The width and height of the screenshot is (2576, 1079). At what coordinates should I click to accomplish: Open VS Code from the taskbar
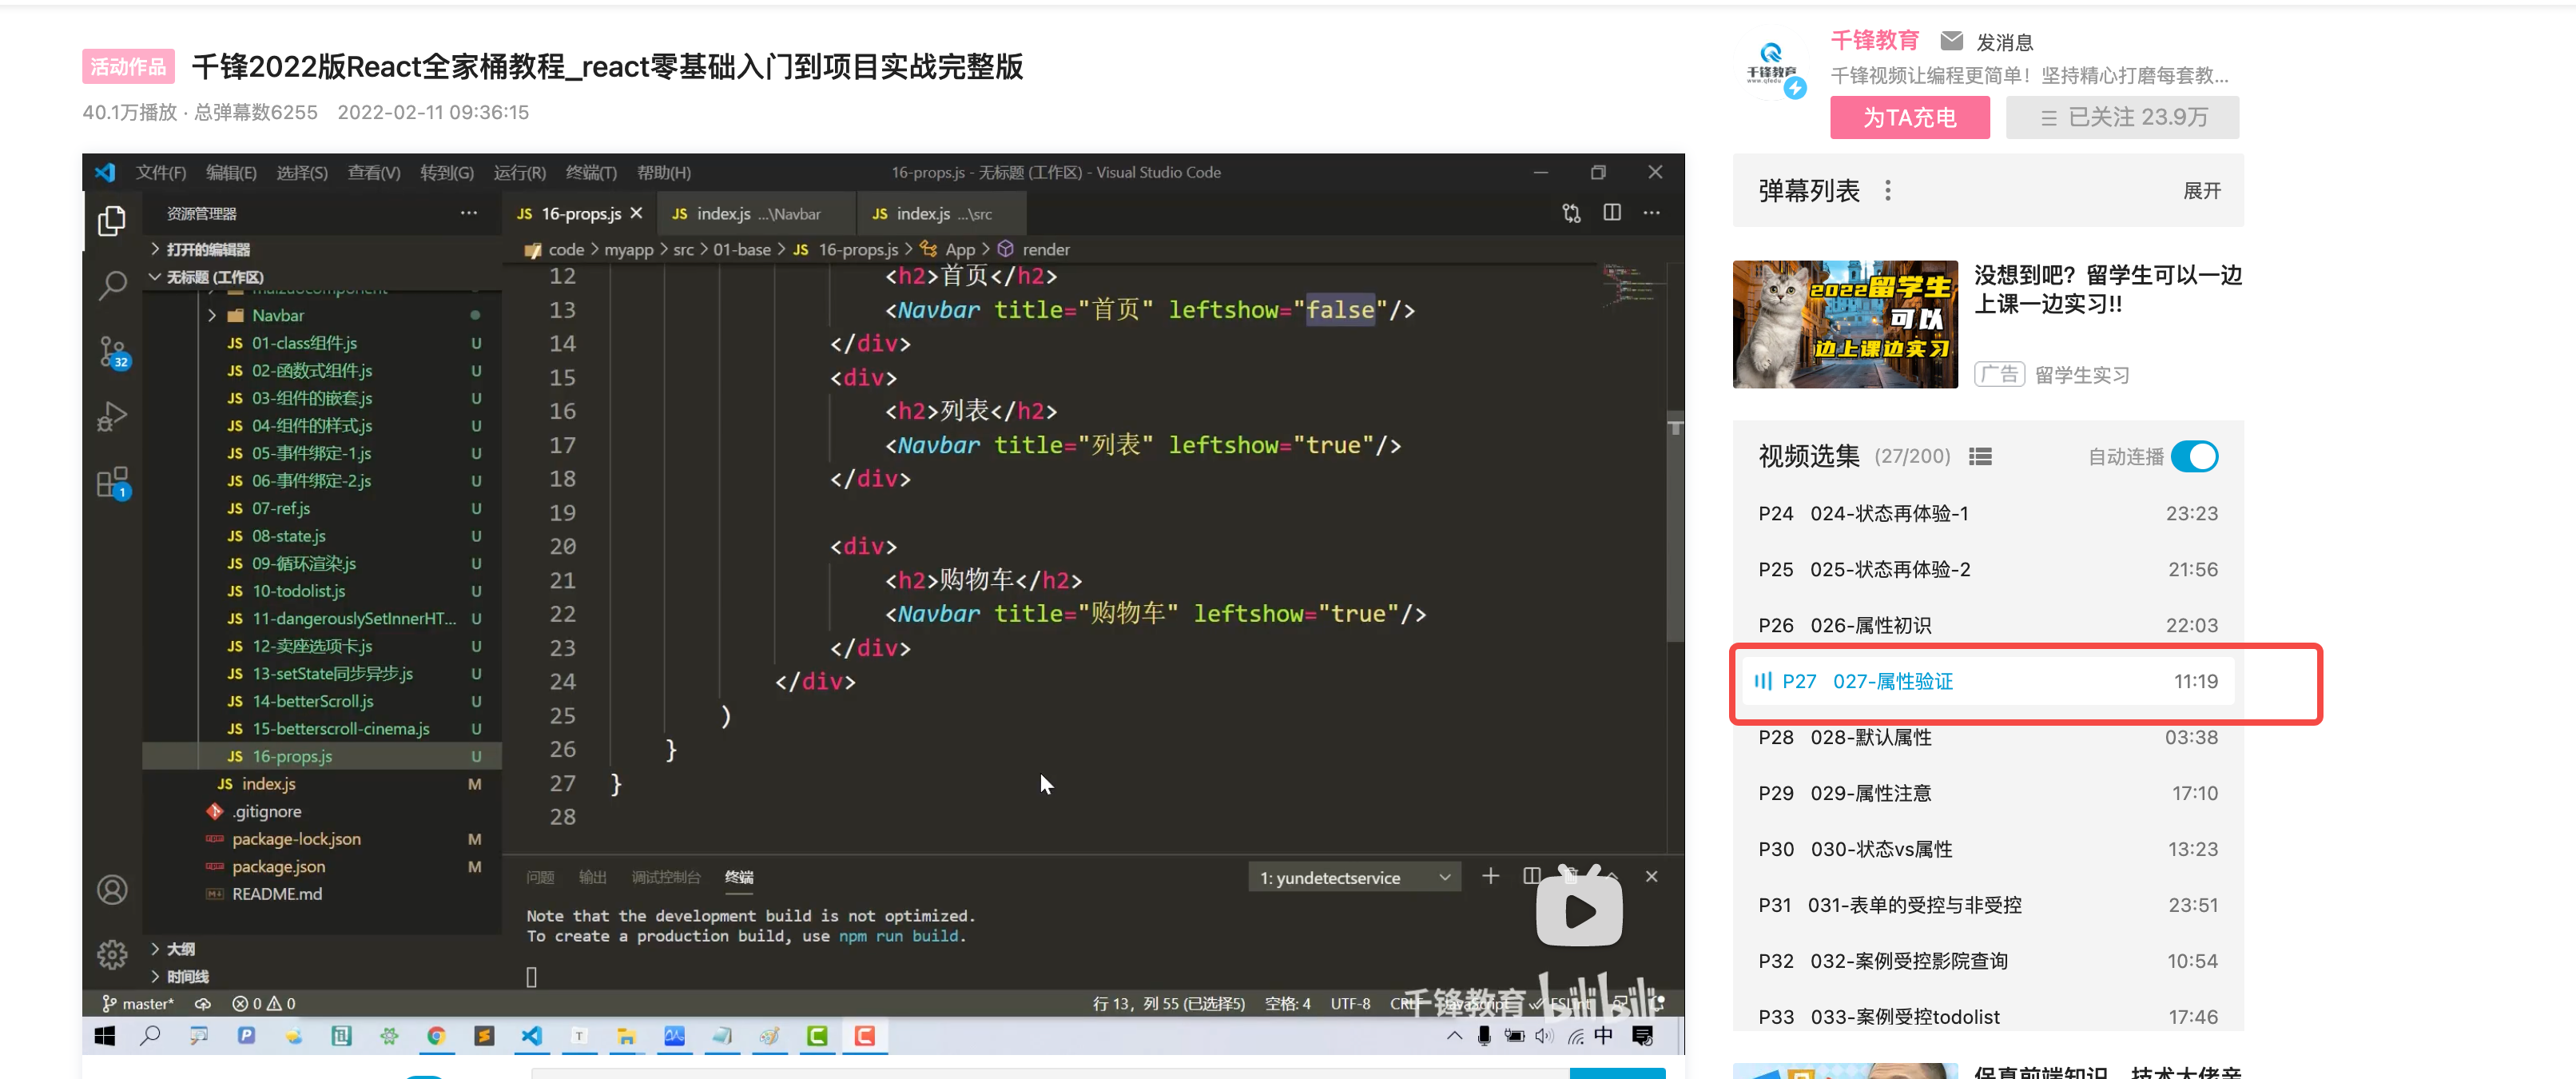(x=532, y=1036)
